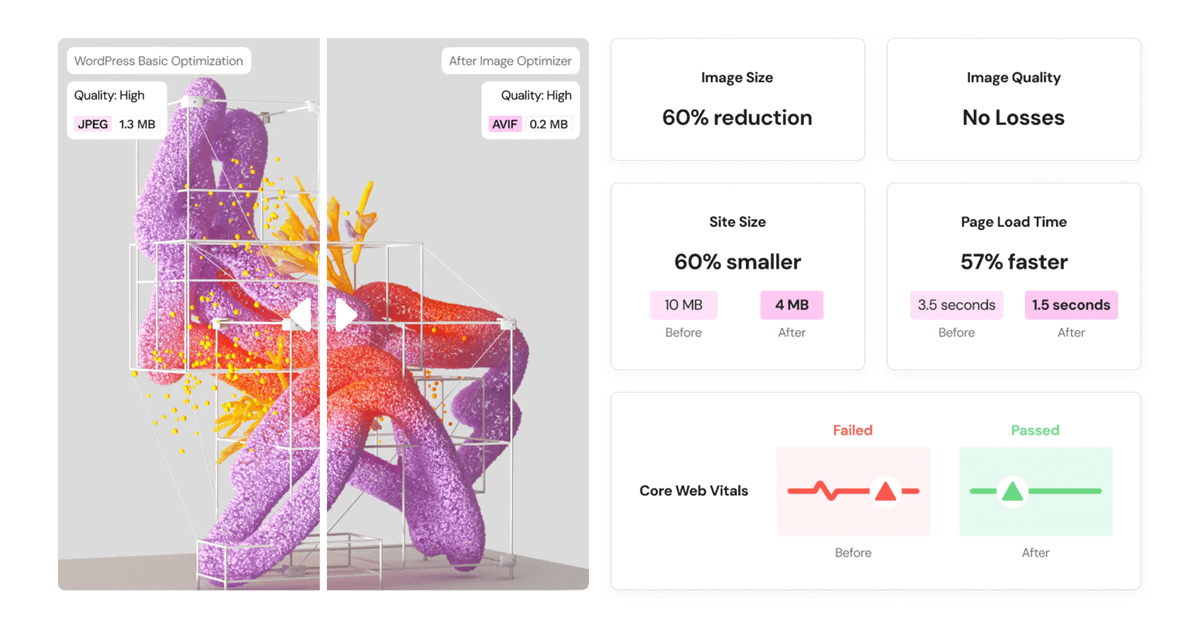Click the red Failed waveform indicator

(853, 490)
